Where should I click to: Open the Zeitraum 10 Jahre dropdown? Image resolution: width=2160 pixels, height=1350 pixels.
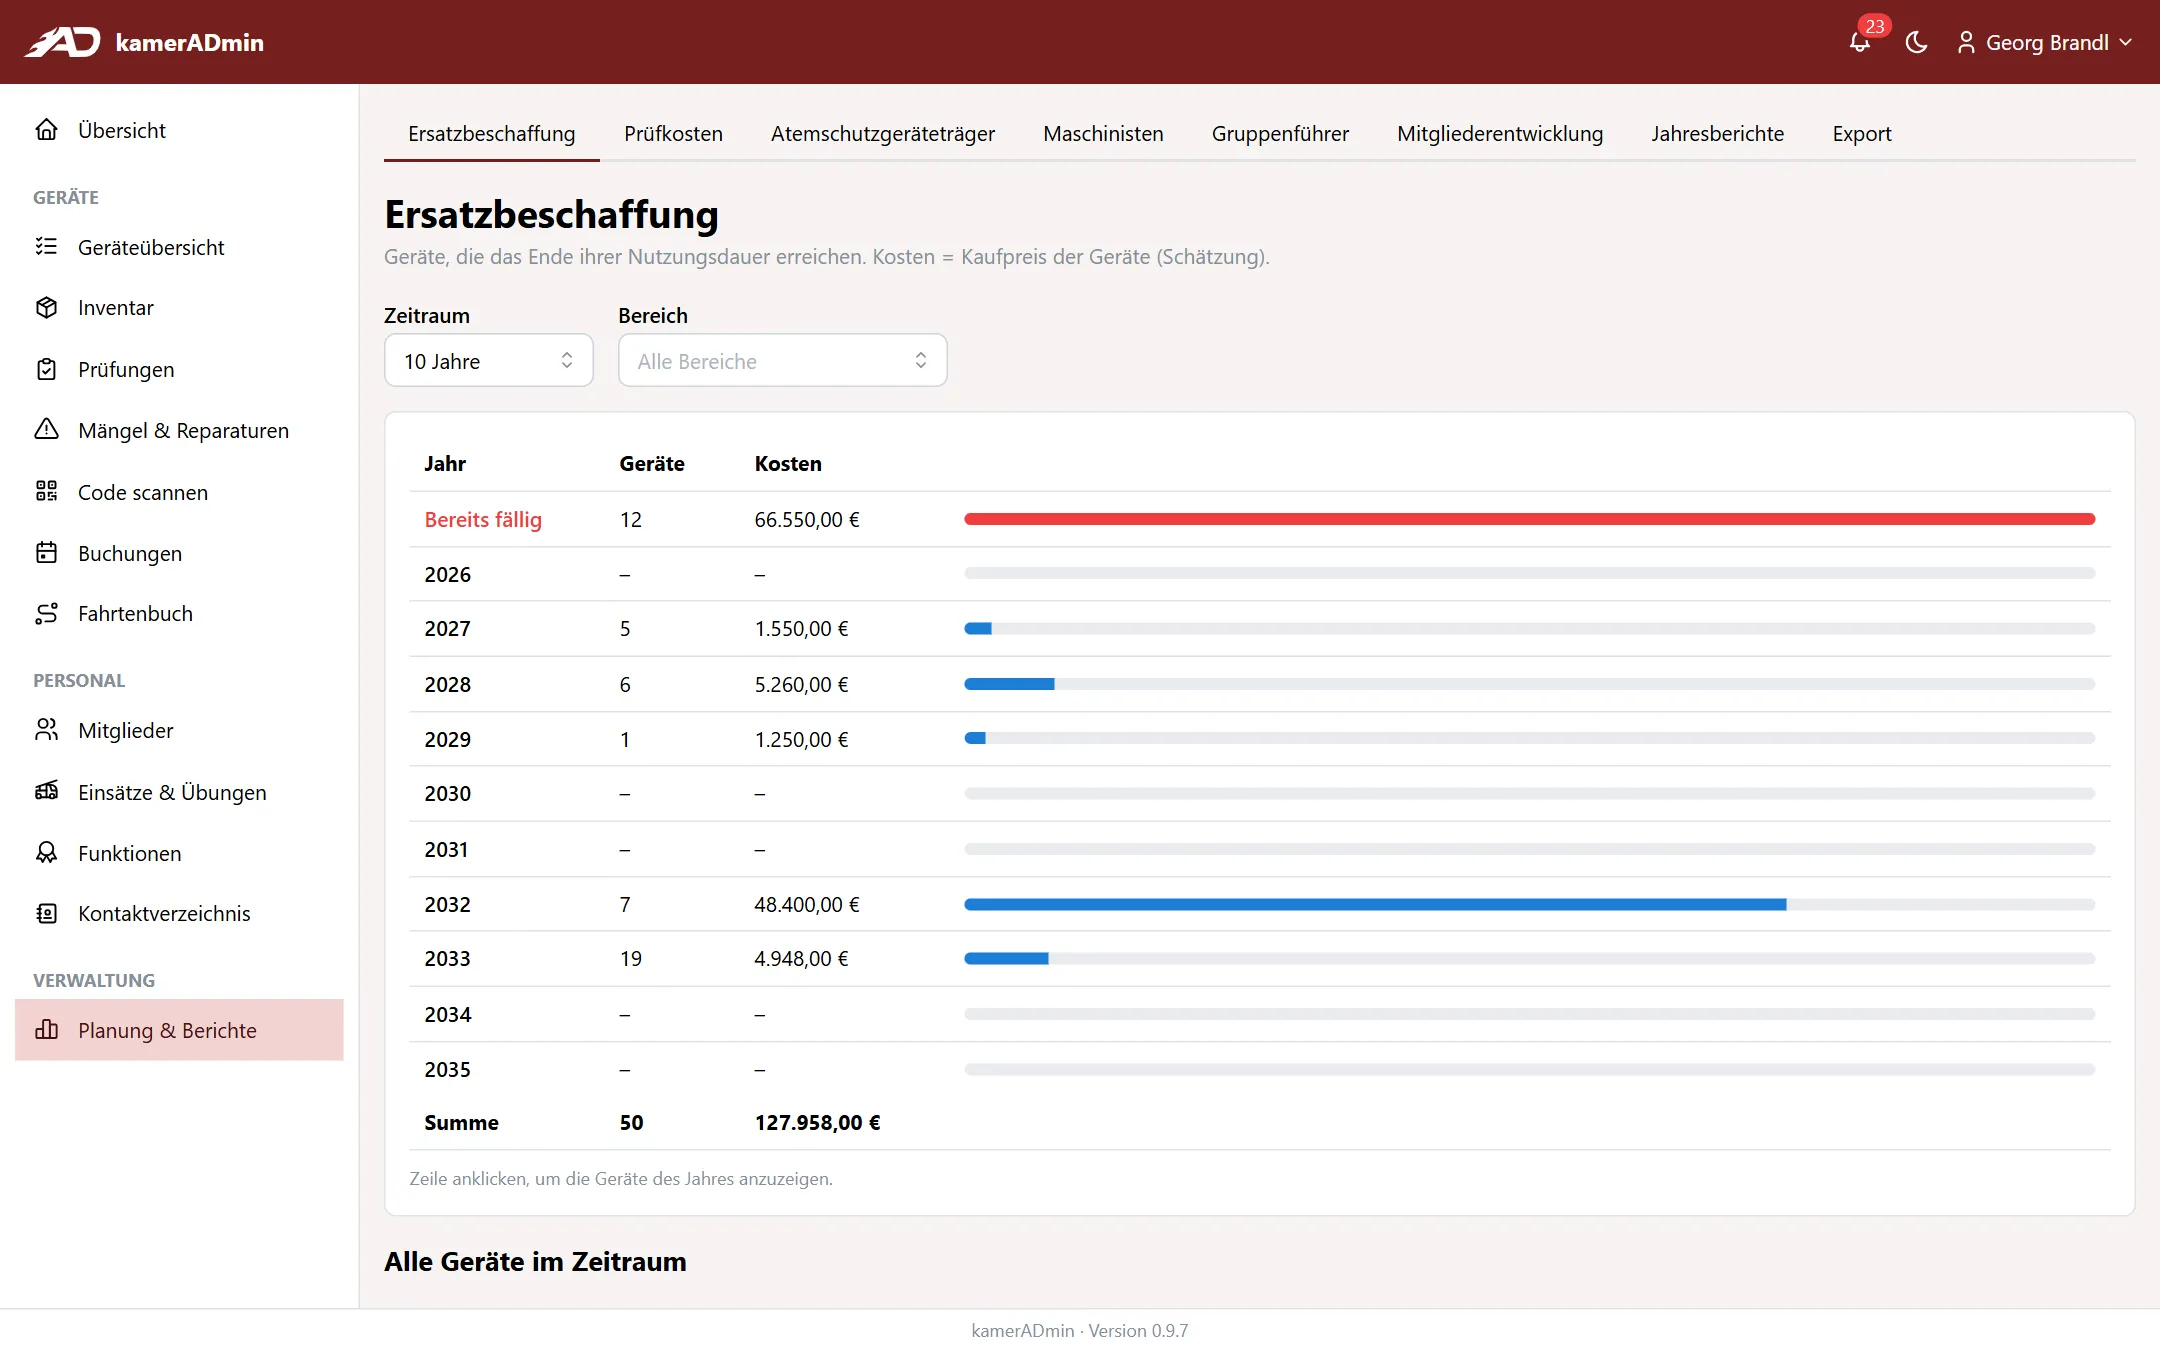click(489, 360)
